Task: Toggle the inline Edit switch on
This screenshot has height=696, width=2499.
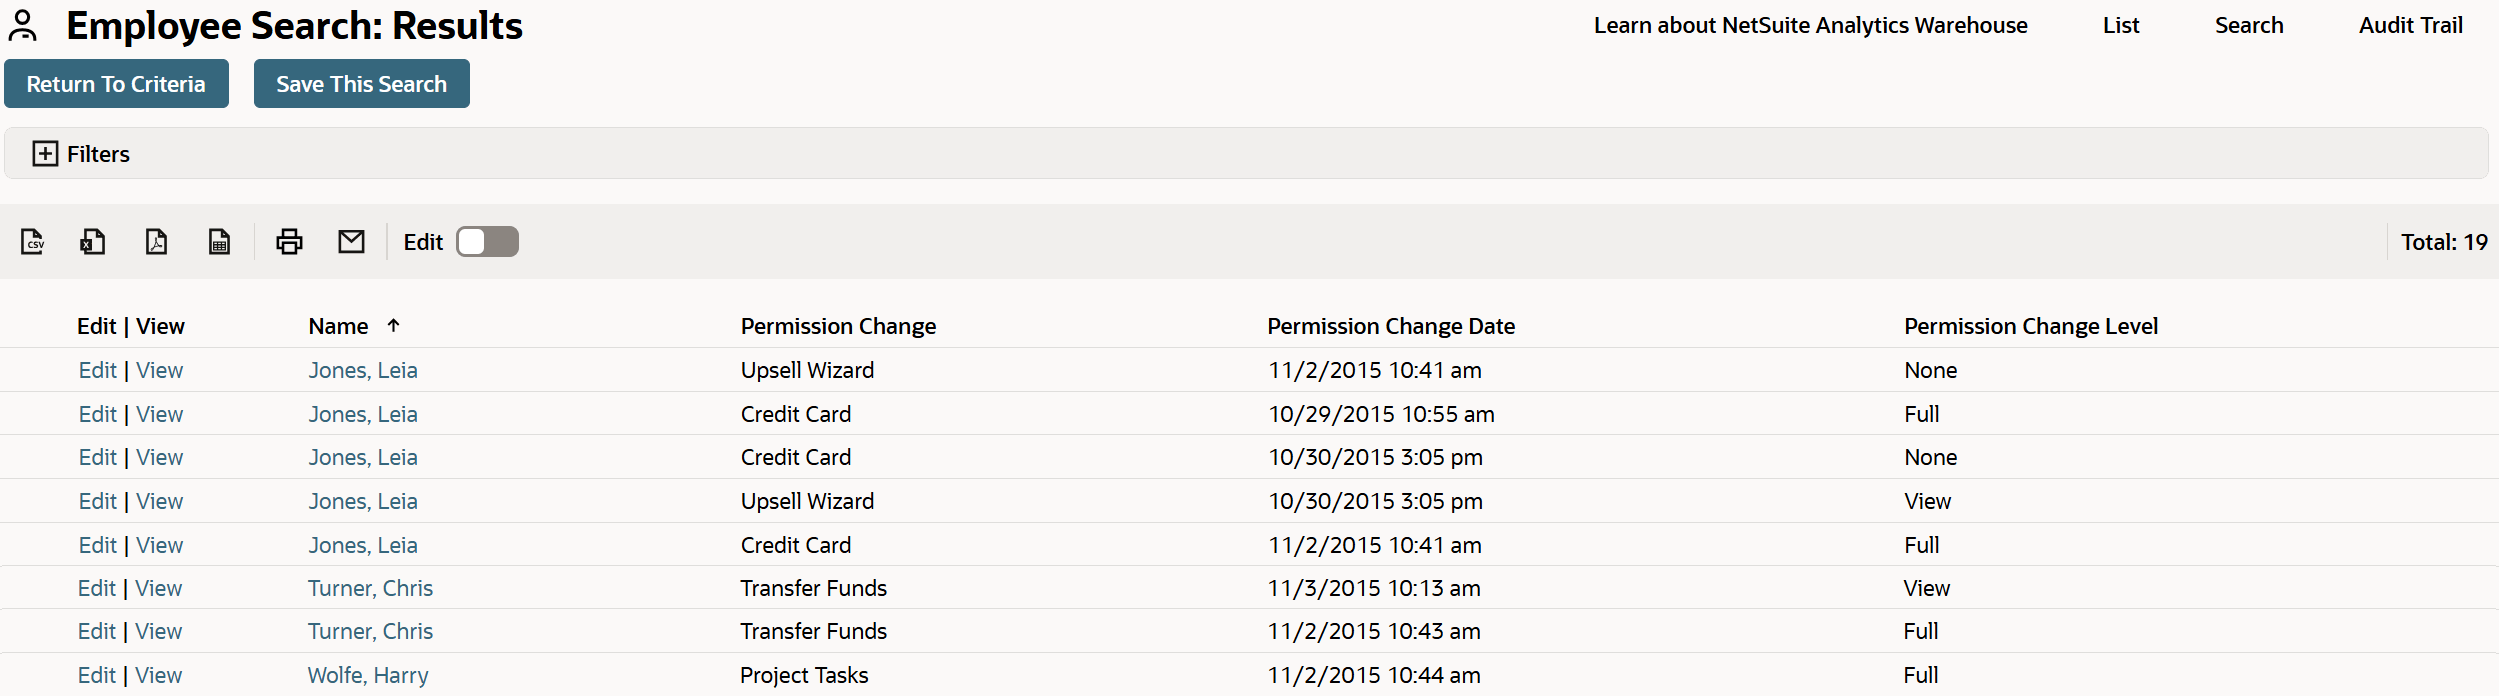Action: tap(487, 242)
